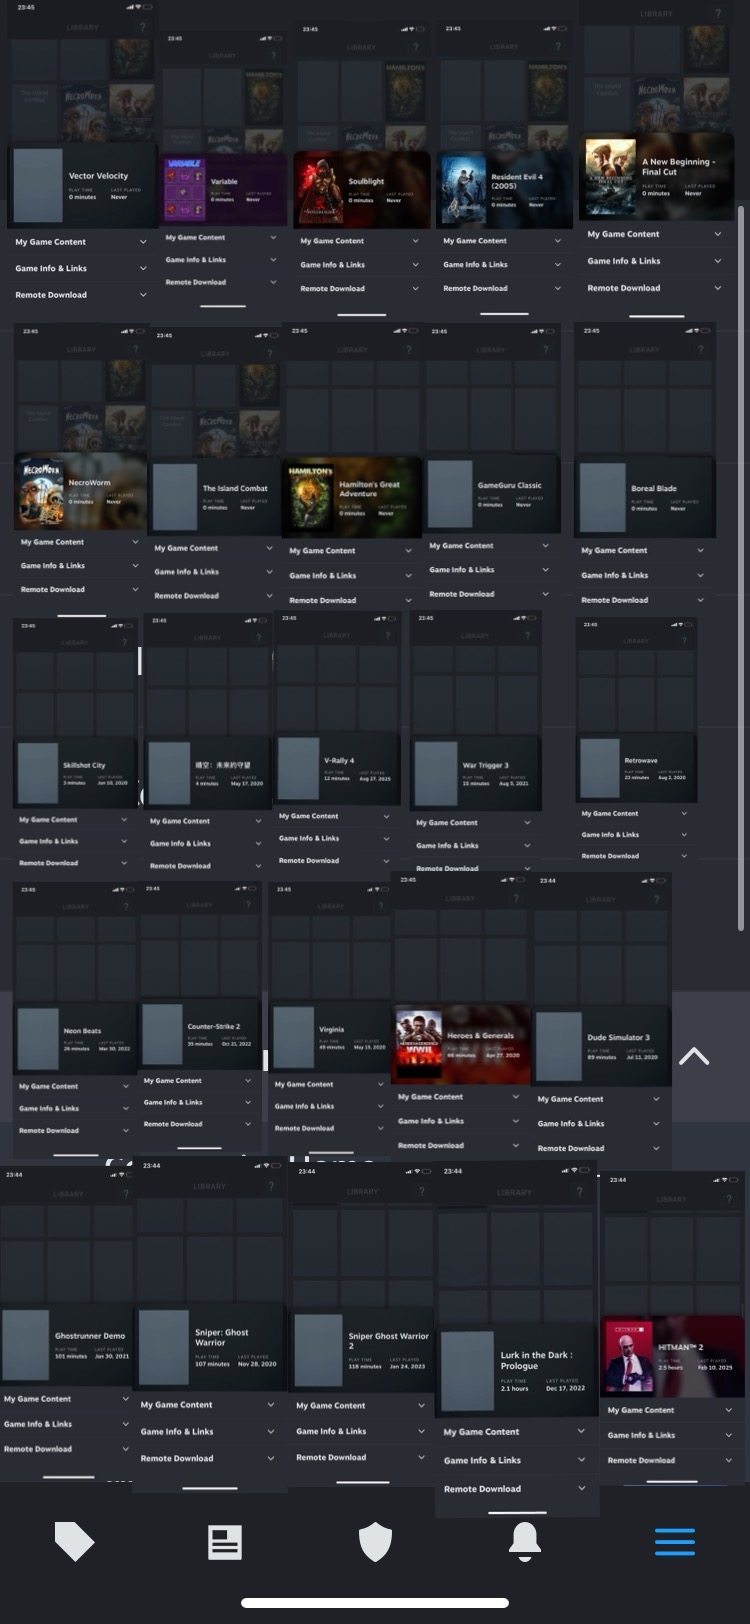Select the Ghostrunner Demo game title

(x=90, y=1336)
